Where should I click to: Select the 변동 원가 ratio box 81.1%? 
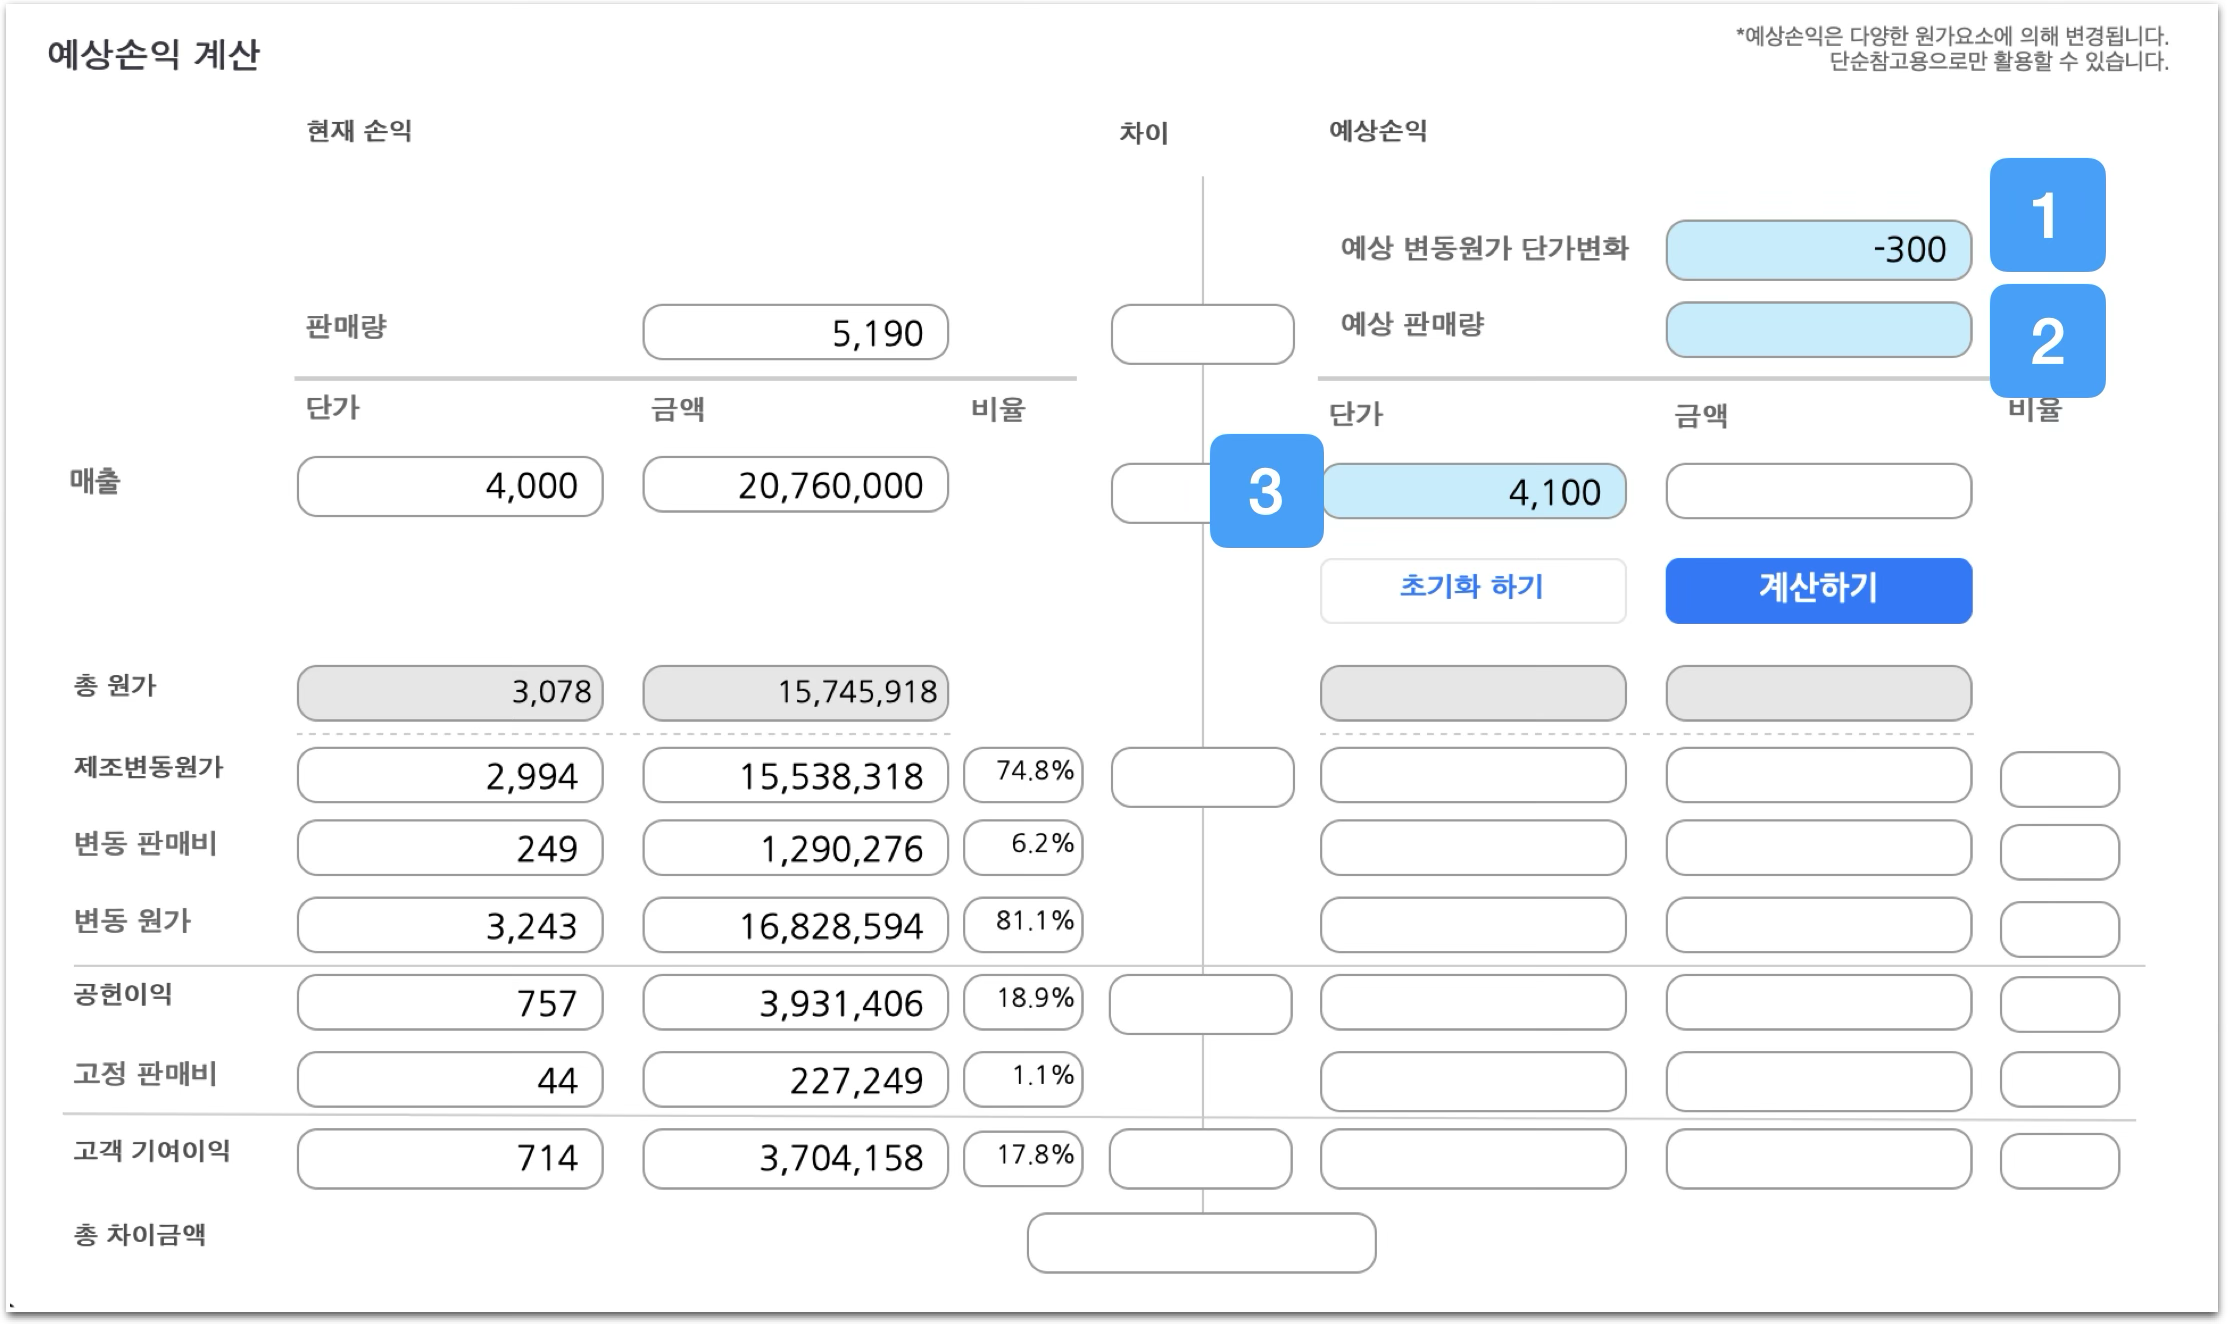[x=1022, y=924]
